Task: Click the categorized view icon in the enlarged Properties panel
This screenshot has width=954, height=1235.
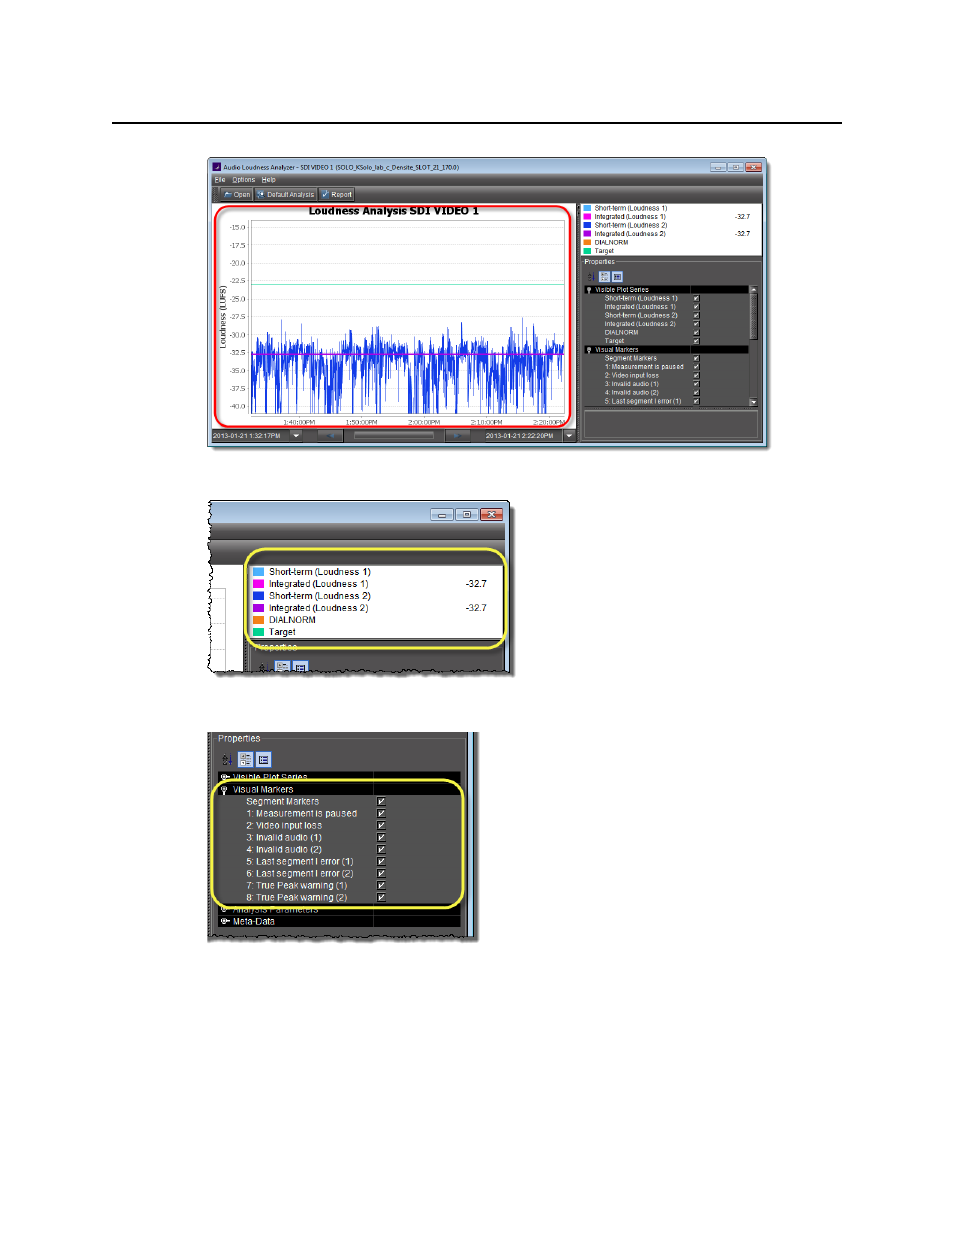Action: coord(245,759)
